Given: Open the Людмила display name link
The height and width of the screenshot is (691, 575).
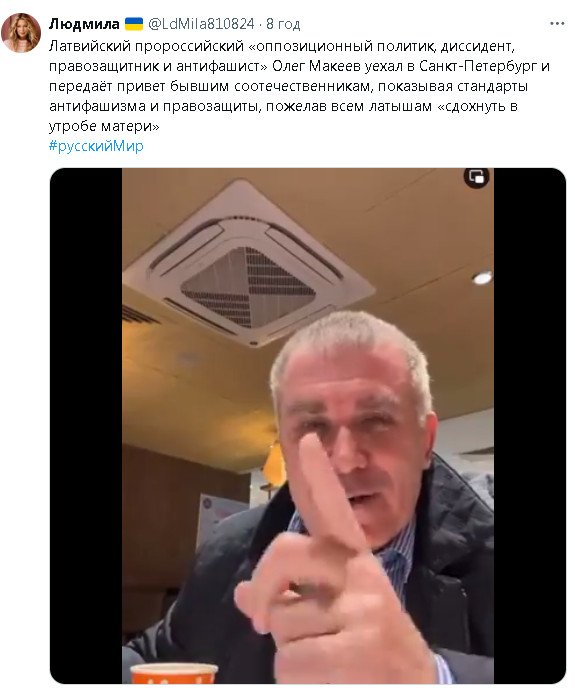Looking at the screenshot, I should coord(84,24).
